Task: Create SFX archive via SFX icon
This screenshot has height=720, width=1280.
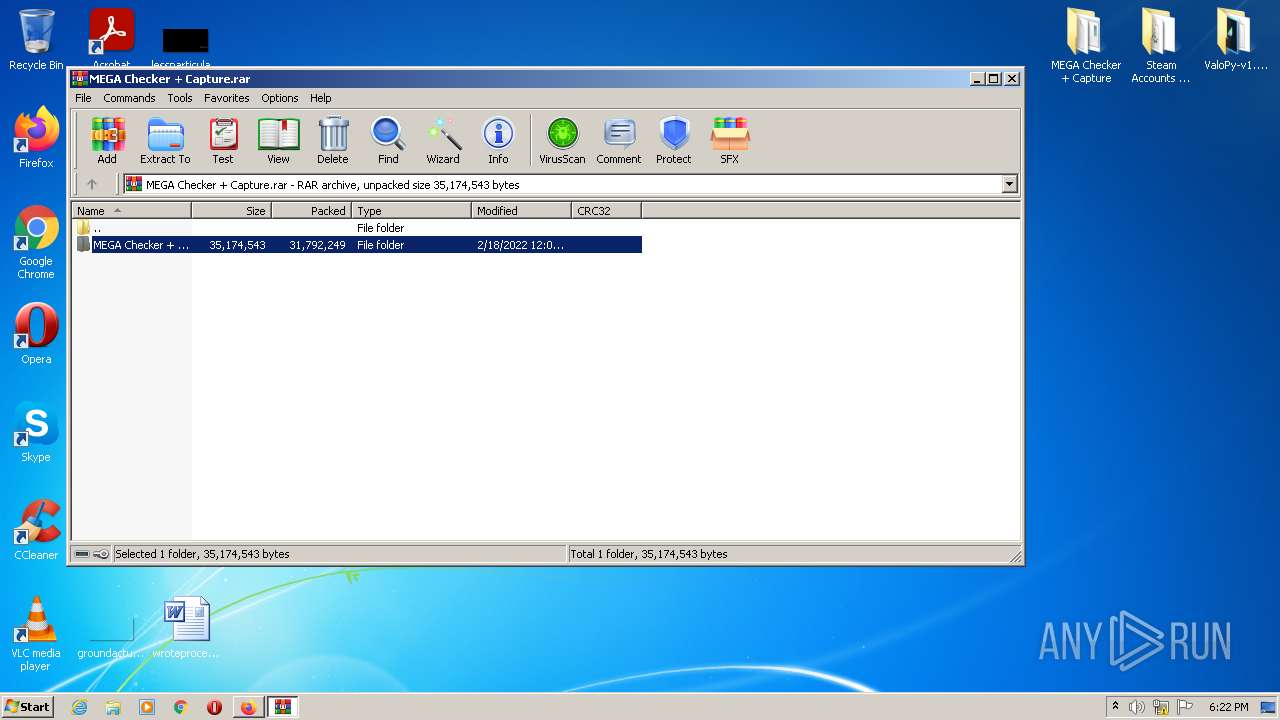Action: pyautogui.click(x=730, y=141)
